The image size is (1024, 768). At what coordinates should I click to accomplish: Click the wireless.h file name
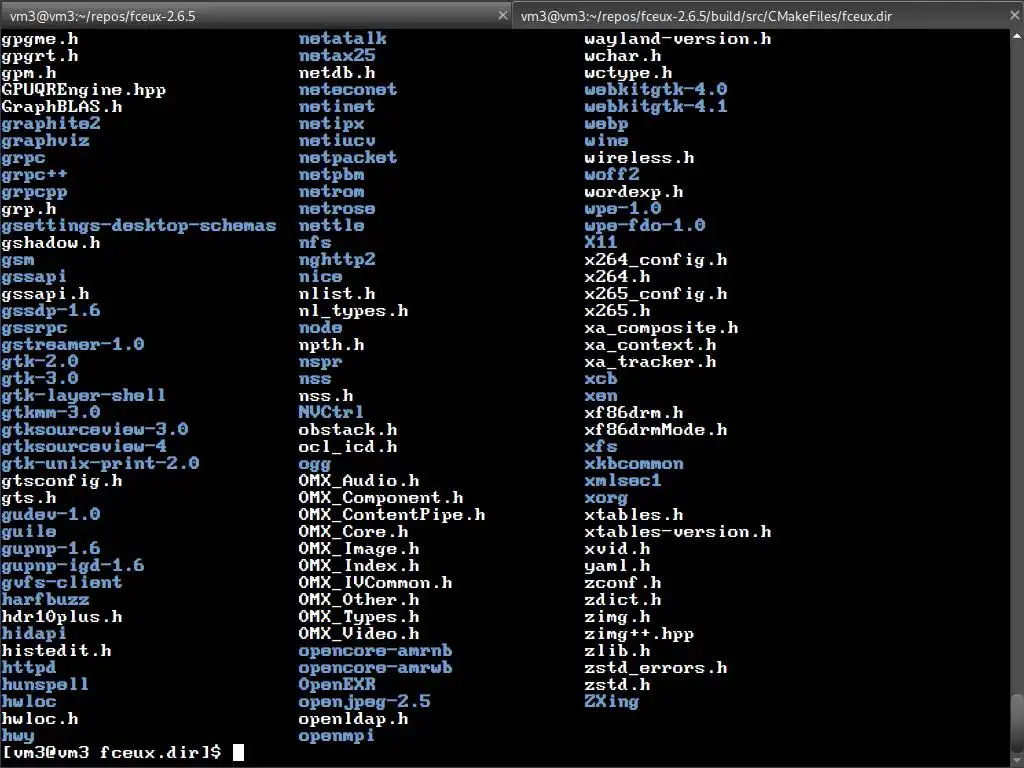[x=639, y=157]
